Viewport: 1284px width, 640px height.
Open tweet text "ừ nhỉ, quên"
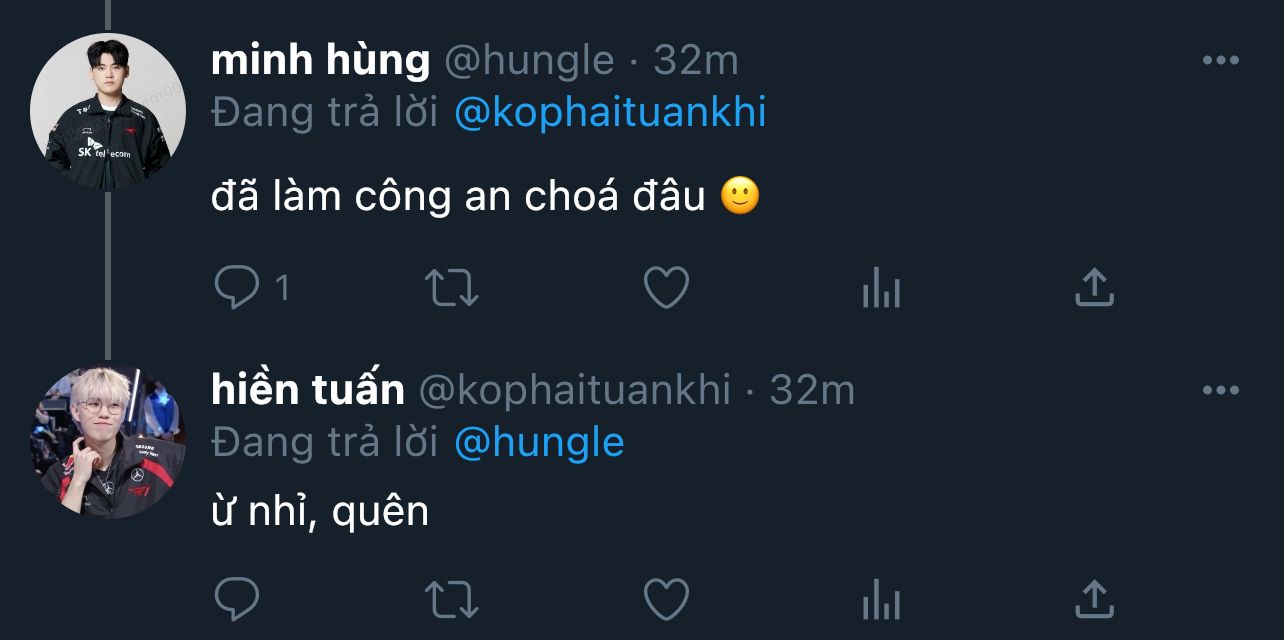[320, 512]
